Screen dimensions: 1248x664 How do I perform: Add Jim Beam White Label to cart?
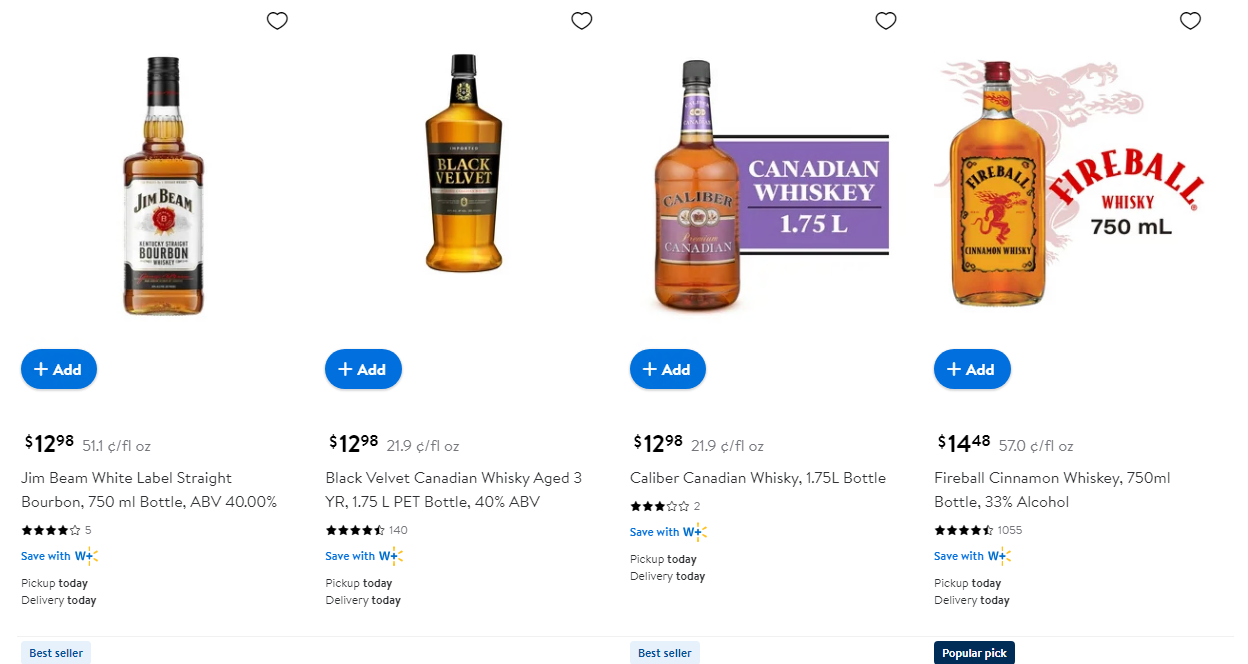click(59, 369)
